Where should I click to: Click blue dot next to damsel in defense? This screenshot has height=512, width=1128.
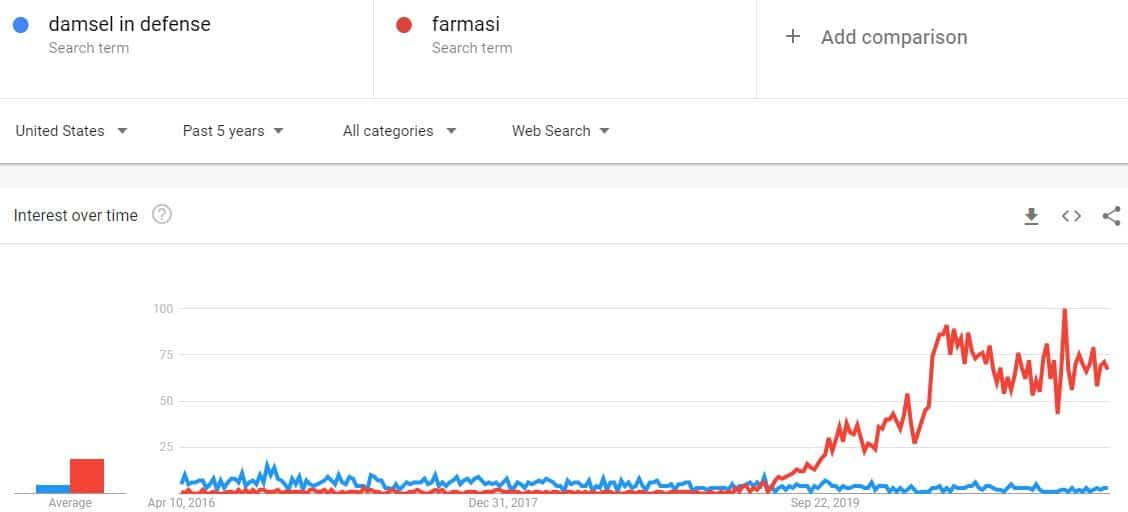pyautogui.click(x=20, y=25)
